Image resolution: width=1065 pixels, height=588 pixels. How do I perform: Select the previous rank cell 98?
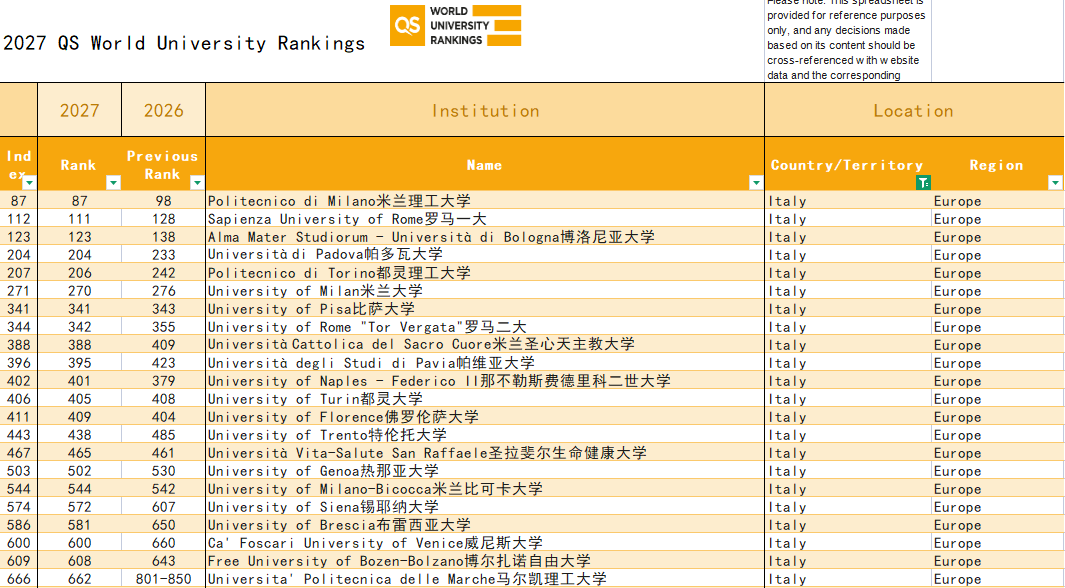coord(164,201)
